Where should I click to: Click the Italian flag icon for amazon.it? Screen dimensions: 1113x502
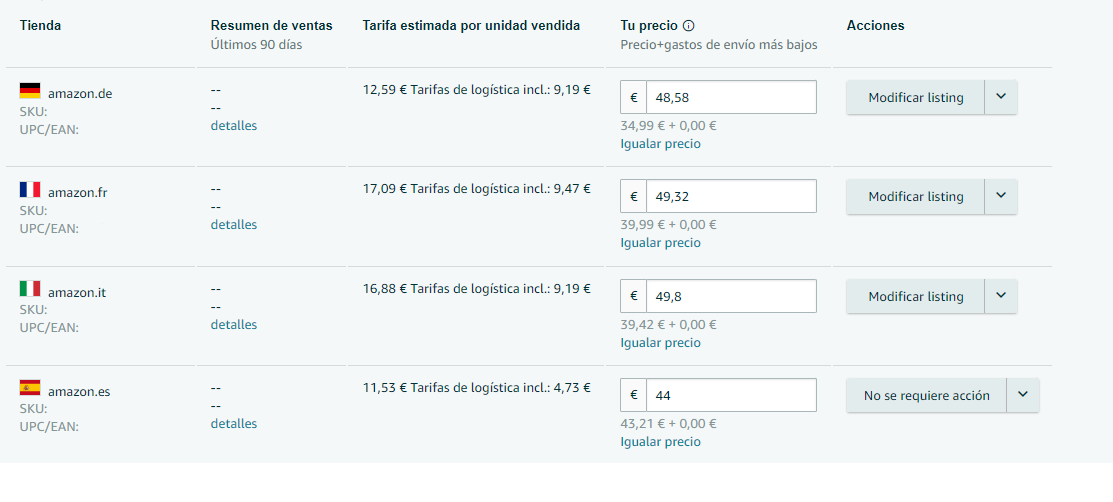click(x=29, y=288)
